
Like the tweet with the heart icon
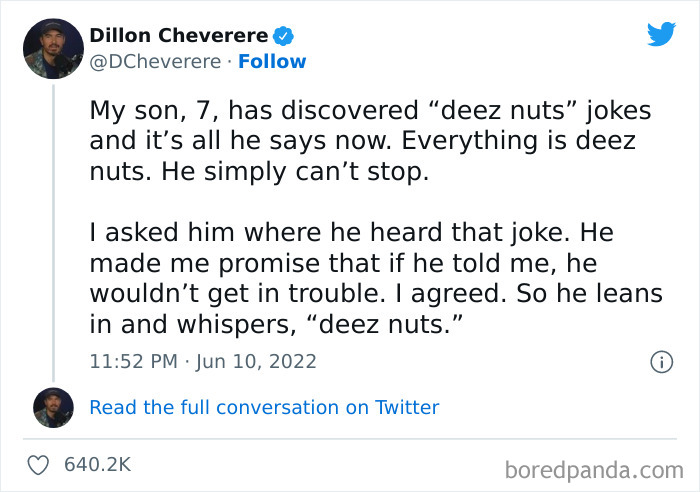tap(39, 465)
